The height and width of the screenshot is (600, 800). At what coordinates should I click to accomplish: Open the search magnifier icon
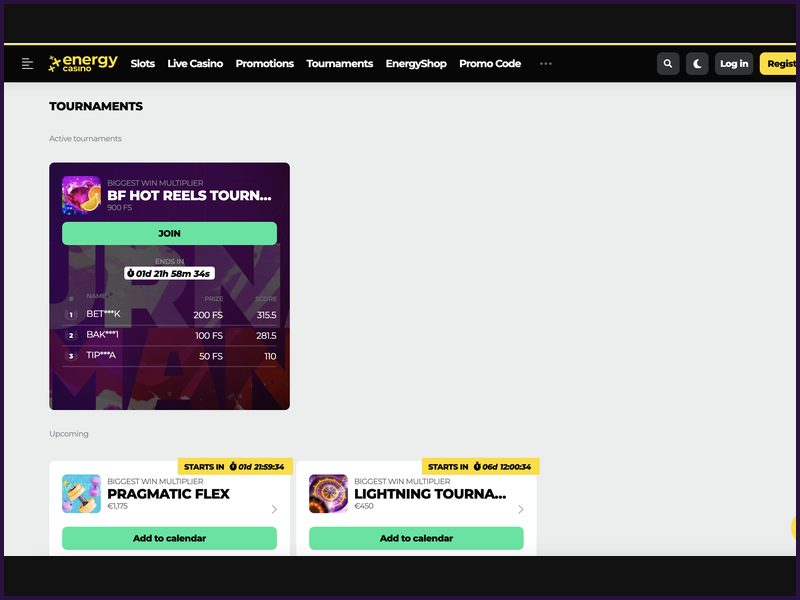[x=668, y=64]
